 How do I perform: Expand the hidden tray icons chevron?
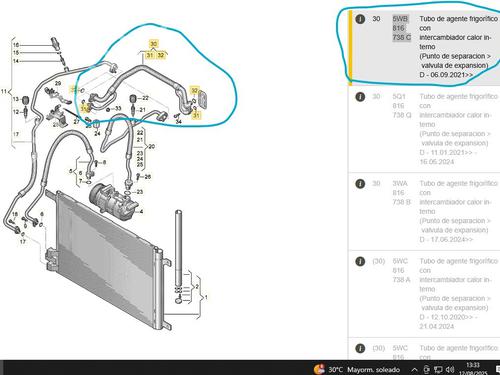[414, 369]
